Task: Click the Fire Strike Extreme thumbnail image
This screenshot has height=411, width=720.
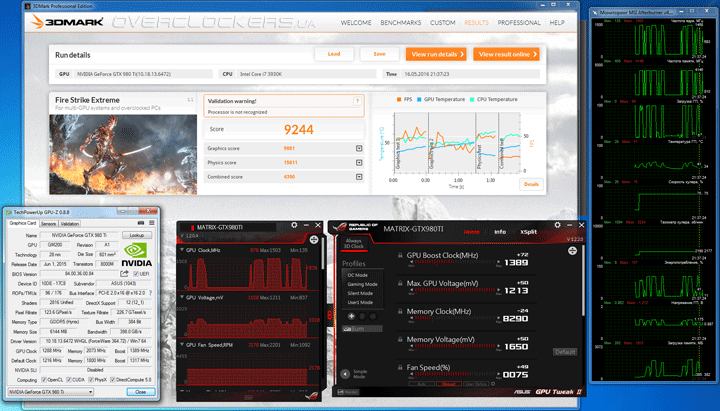Action: click(123, 154)
